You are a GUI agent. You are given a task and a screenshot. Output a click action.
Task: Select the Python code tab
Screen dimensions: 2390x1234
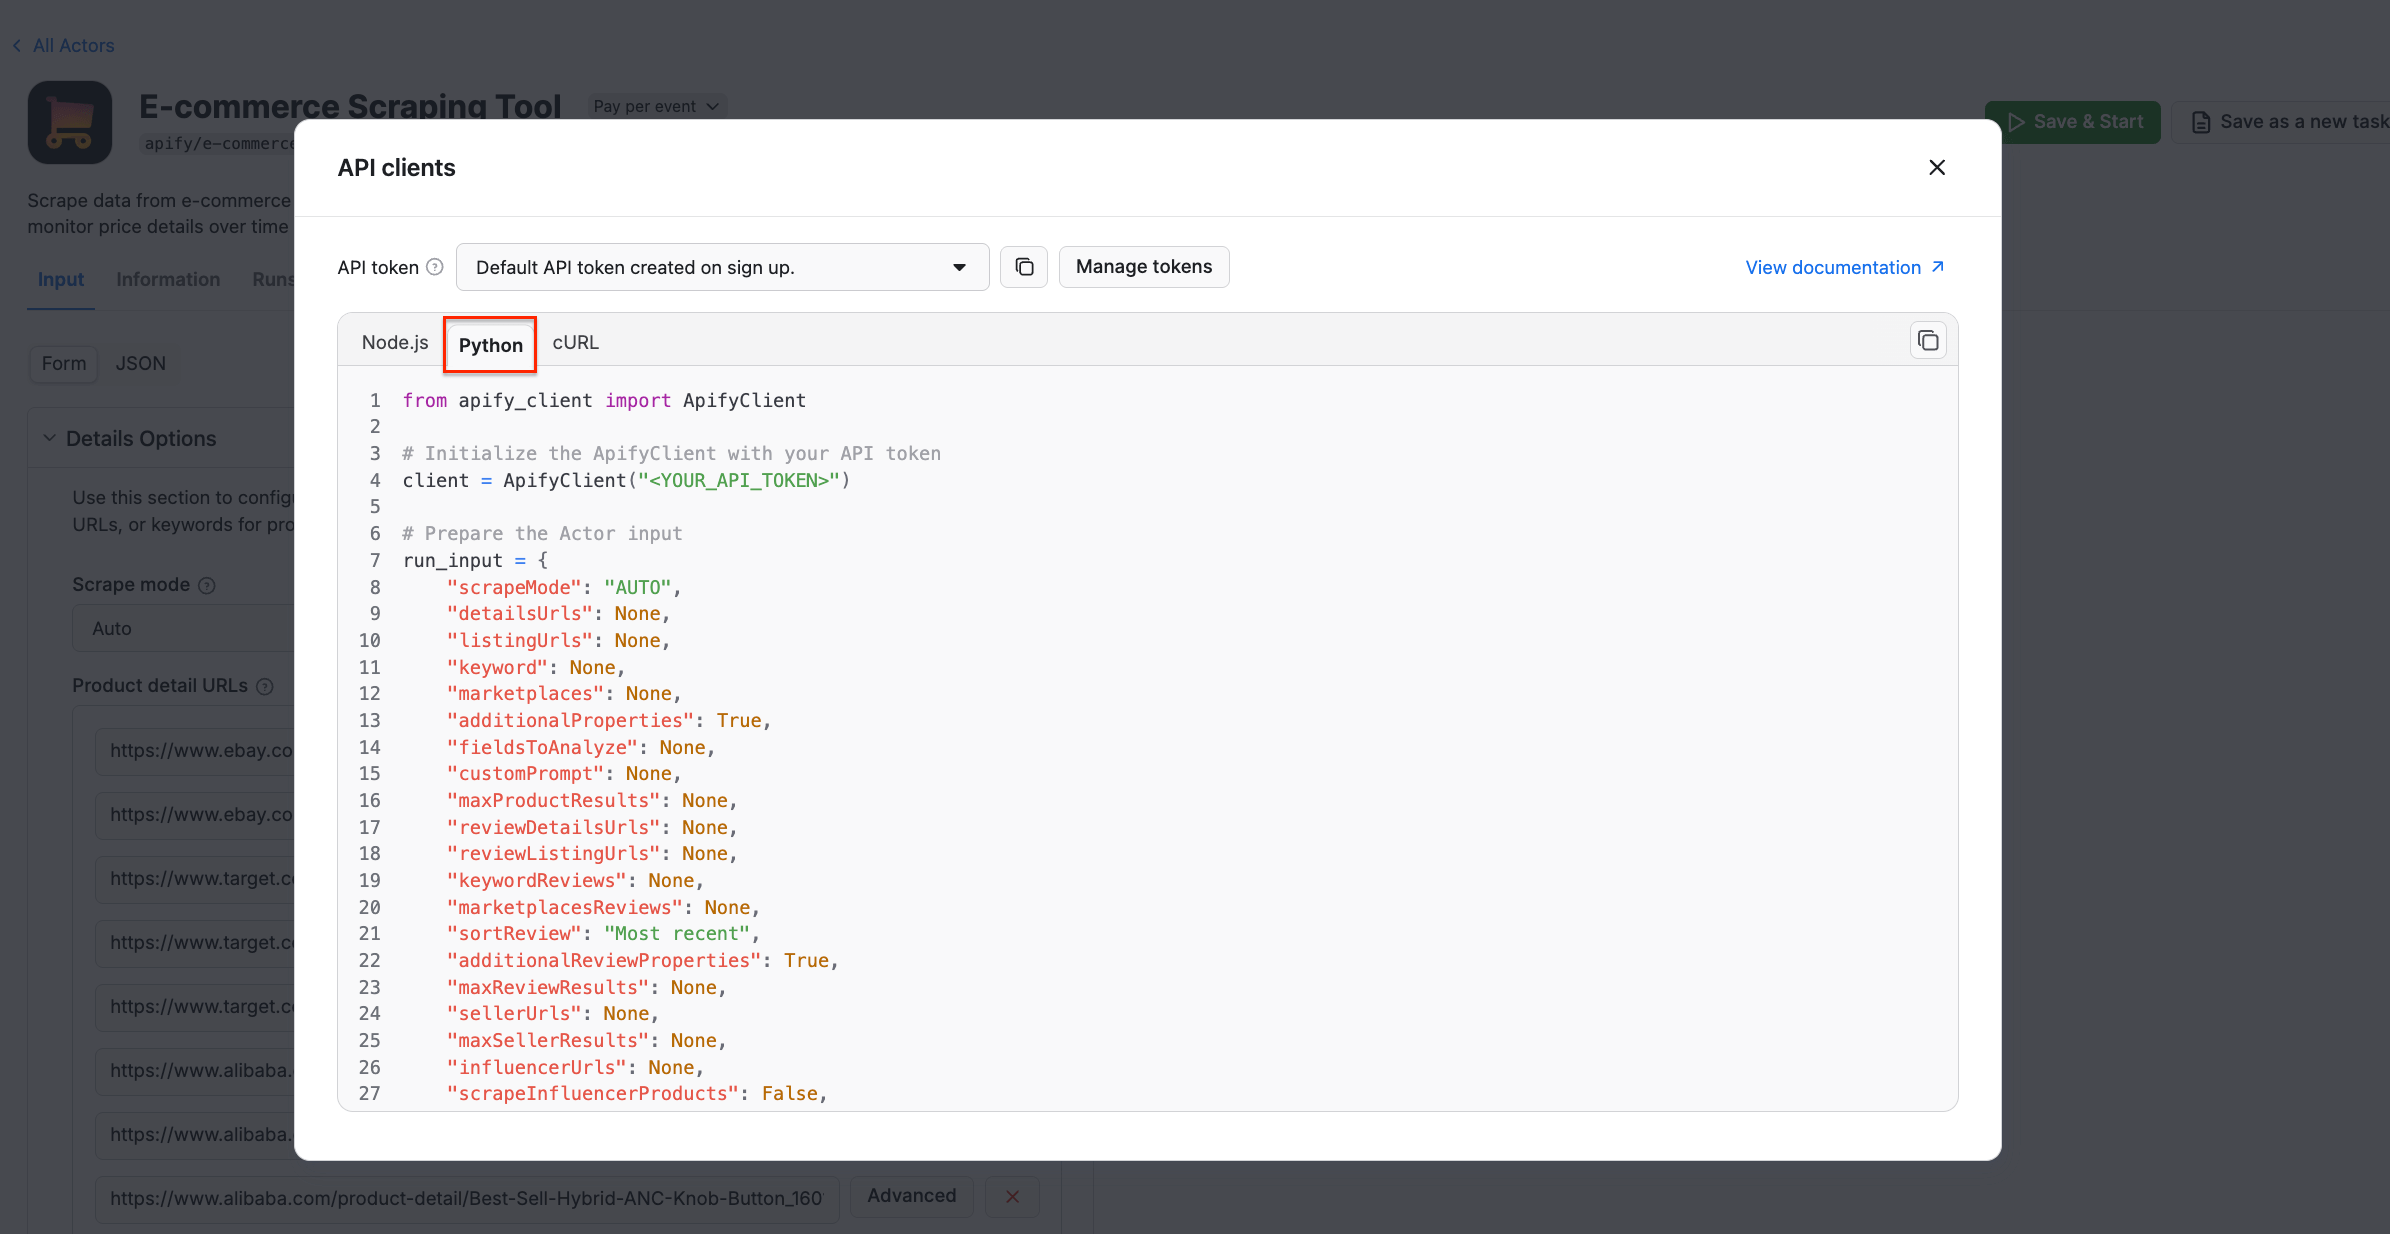(490, 345)
